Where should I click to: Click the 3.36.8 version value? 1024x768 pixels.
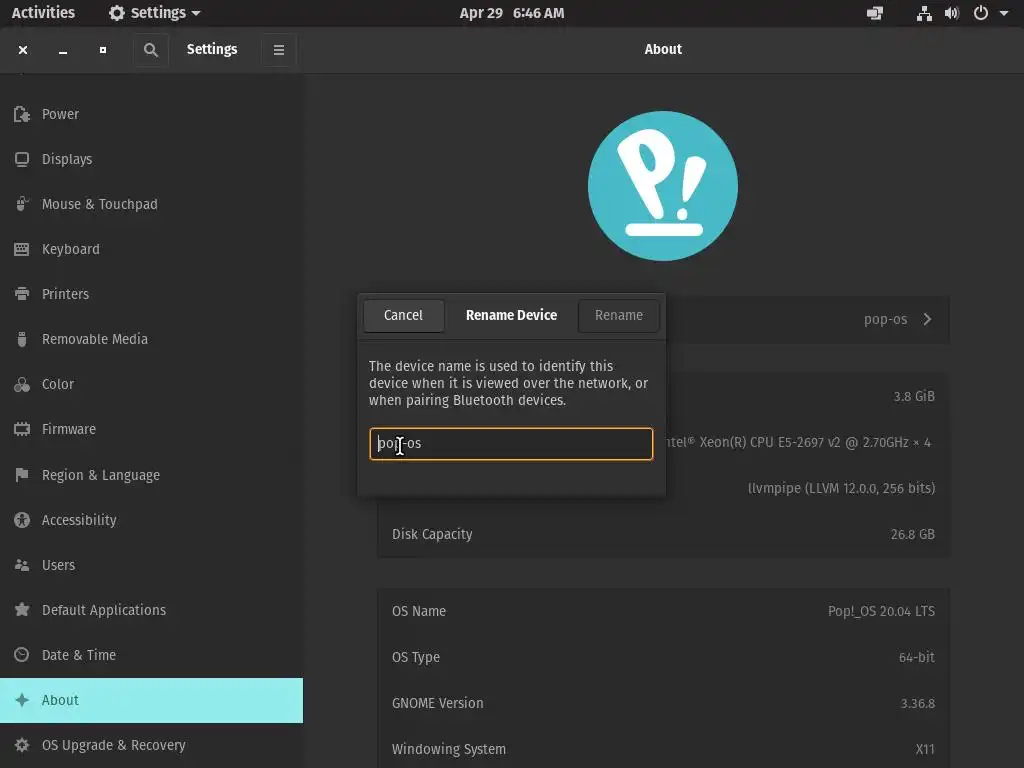(x=918, y=703)
